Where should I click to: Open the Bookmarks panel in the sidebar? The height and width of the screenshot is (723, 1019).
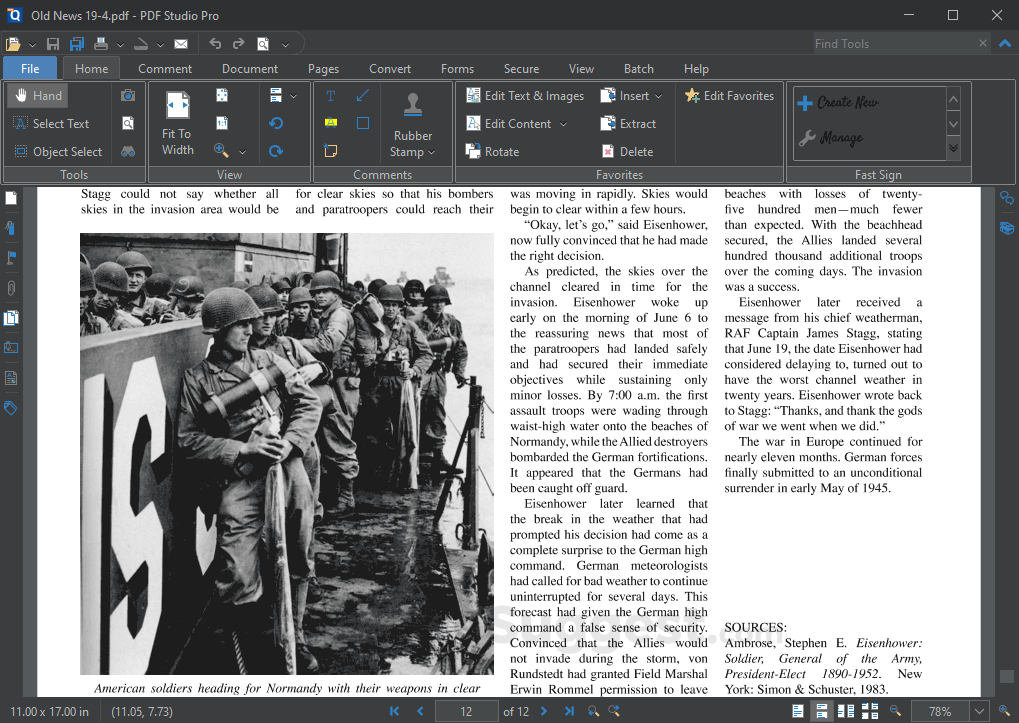tap(11, 228)
